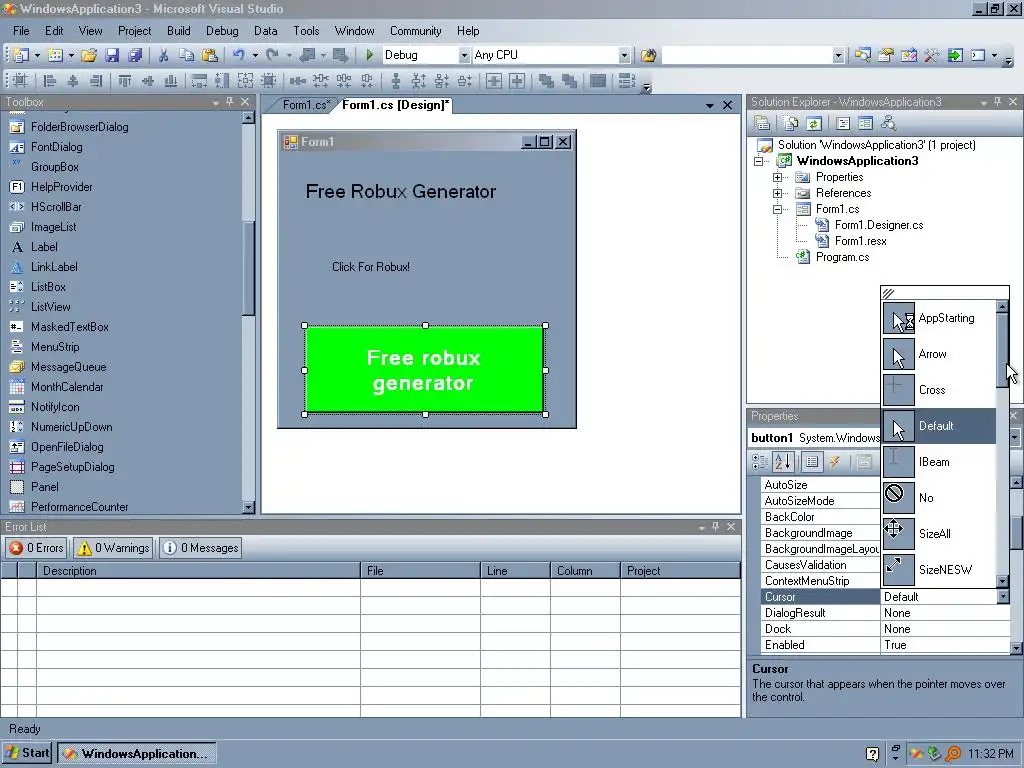Click the Save All icon
1024x768 pixels.
tap(135, 56)
